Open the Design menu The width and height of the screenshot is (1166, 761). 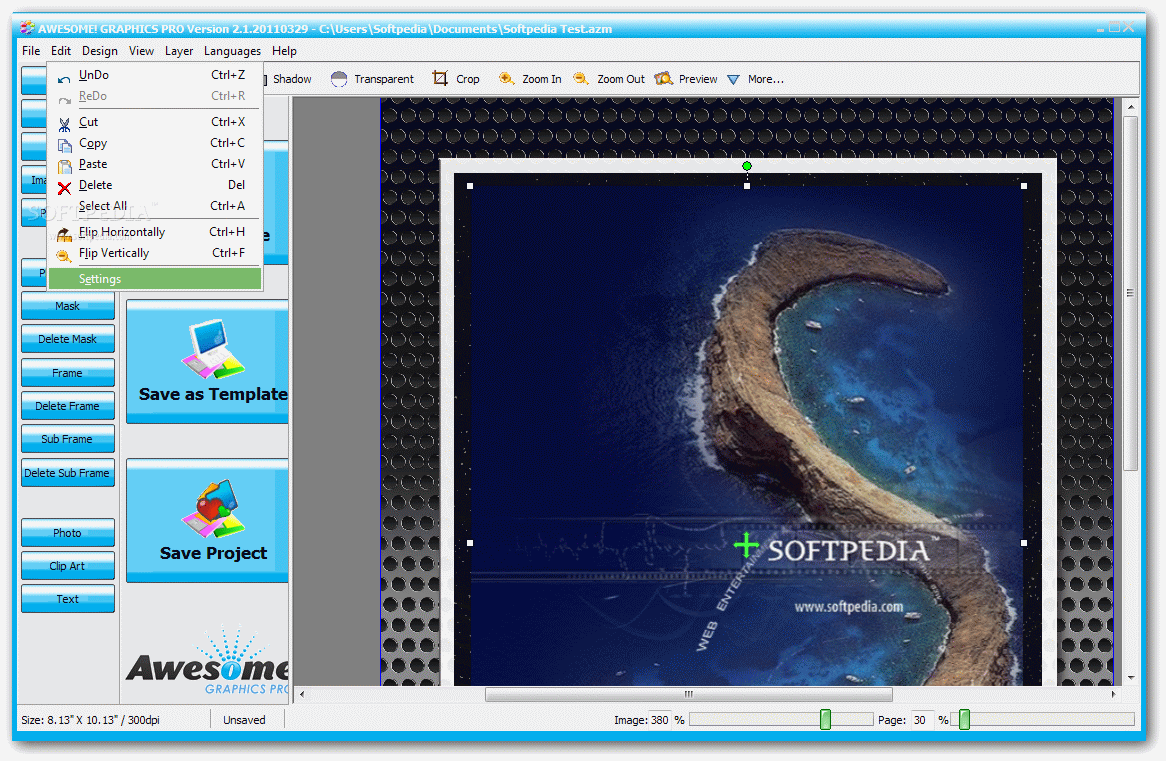click(x=100, y=51)
